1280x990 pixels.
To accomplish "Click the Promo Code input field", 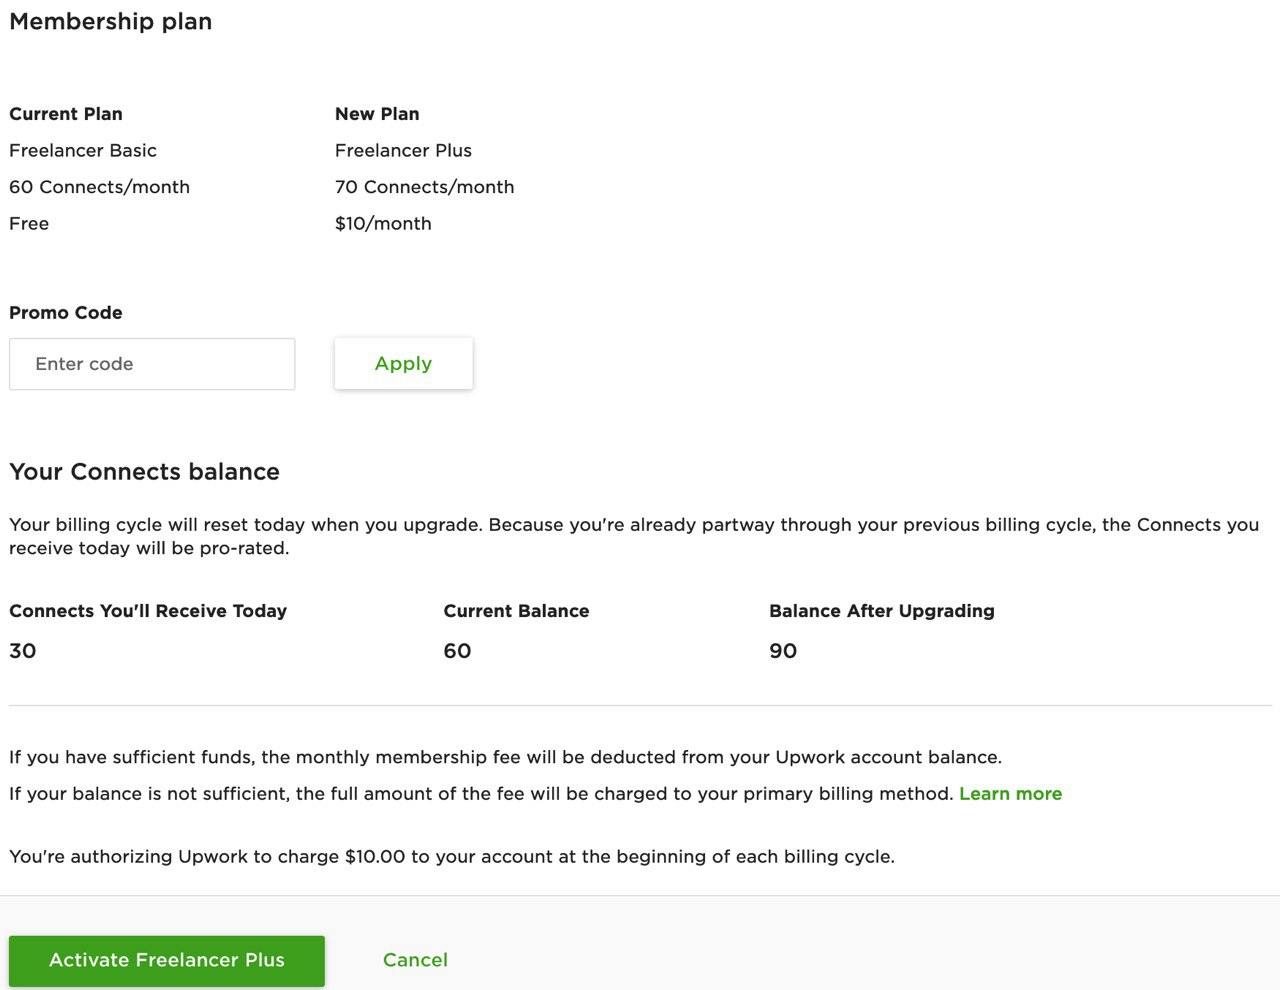I will (152, 364).
